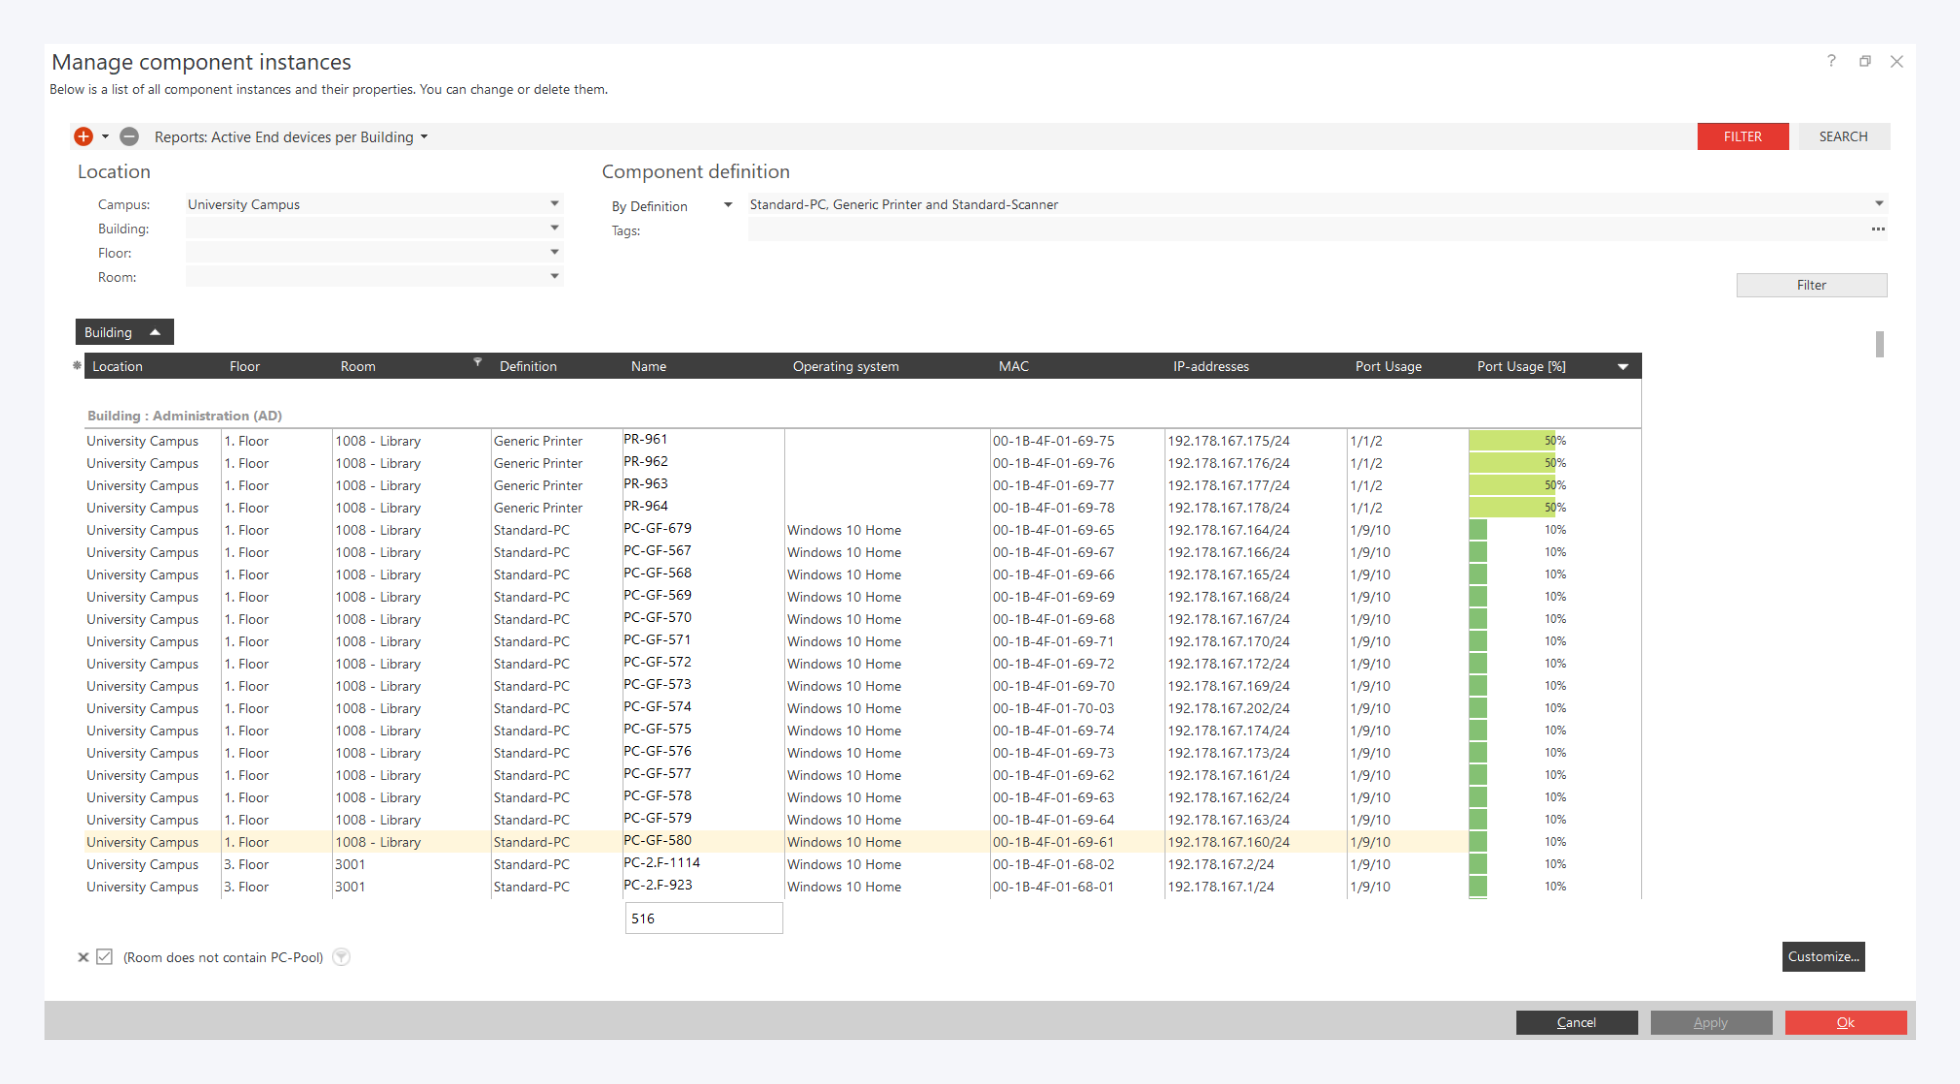Click the asterisk icon left of the table header
1960x1084 pixels.
pos(77,366)
